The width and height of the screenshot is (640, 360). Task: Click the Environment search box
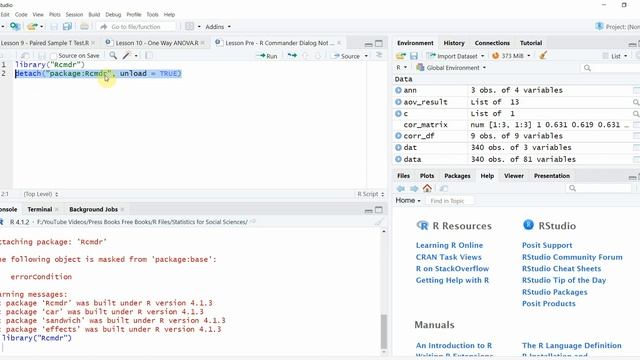(610, 68)
